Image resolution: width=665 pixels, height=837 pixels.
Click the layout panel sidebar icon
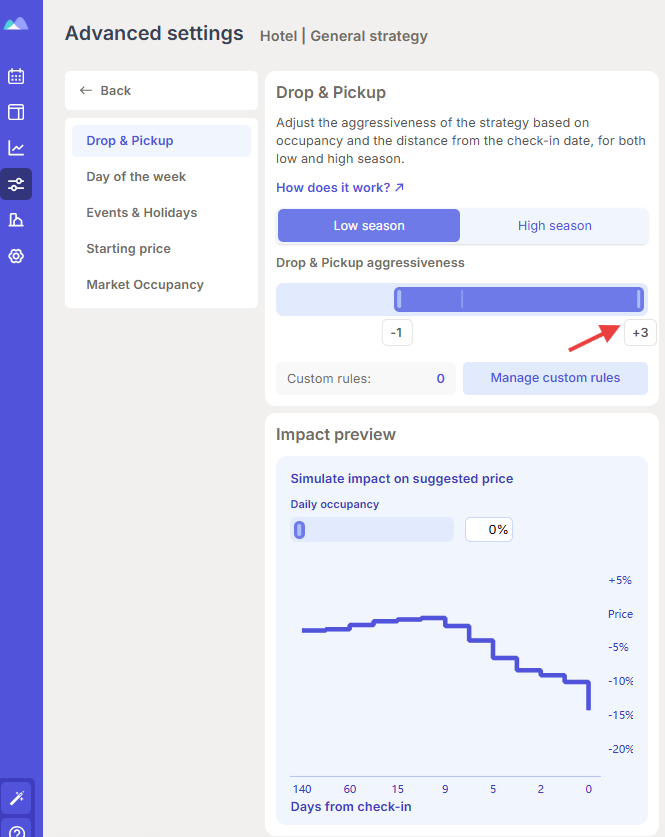click(x=16, y=112)
